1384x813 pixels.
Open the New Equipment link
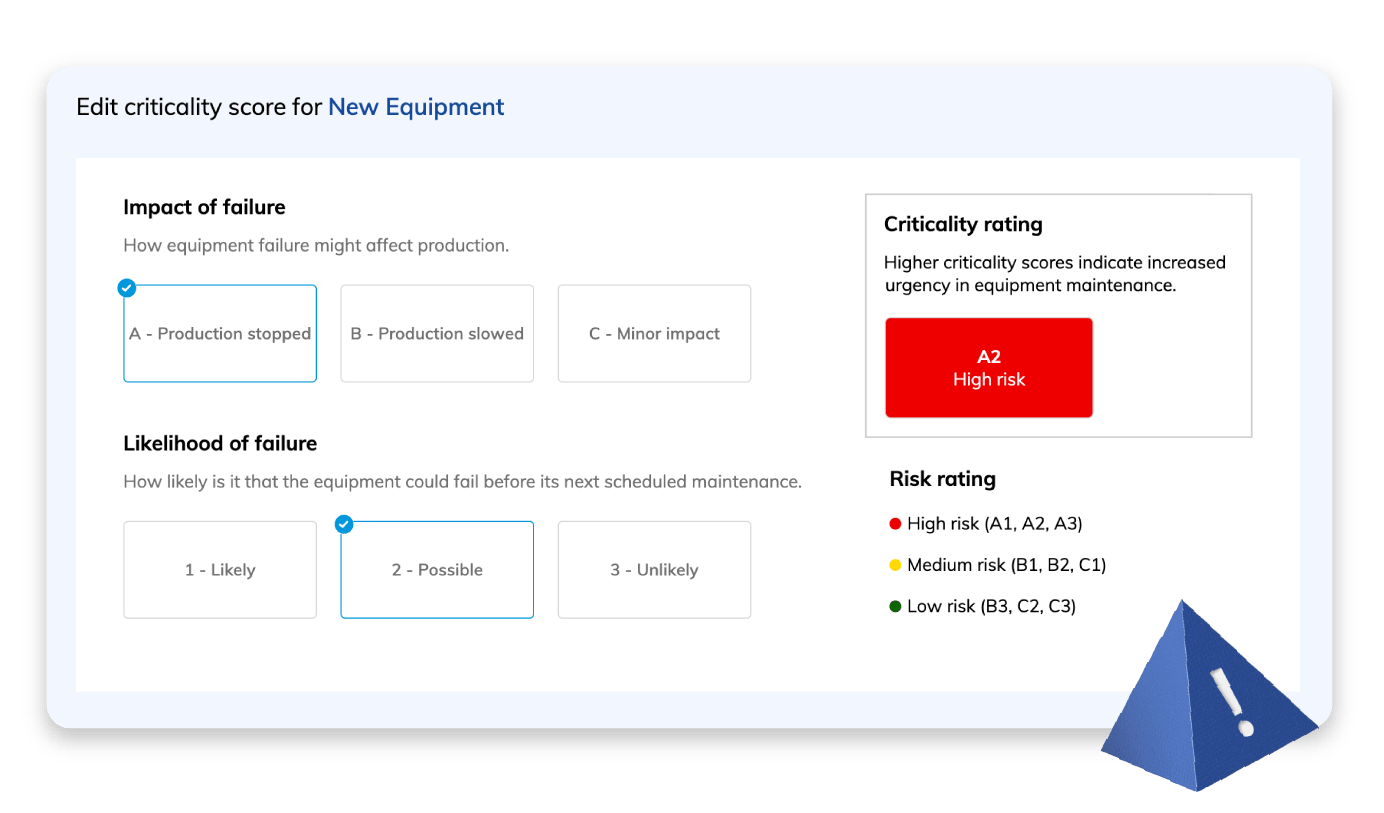(416, 106)
